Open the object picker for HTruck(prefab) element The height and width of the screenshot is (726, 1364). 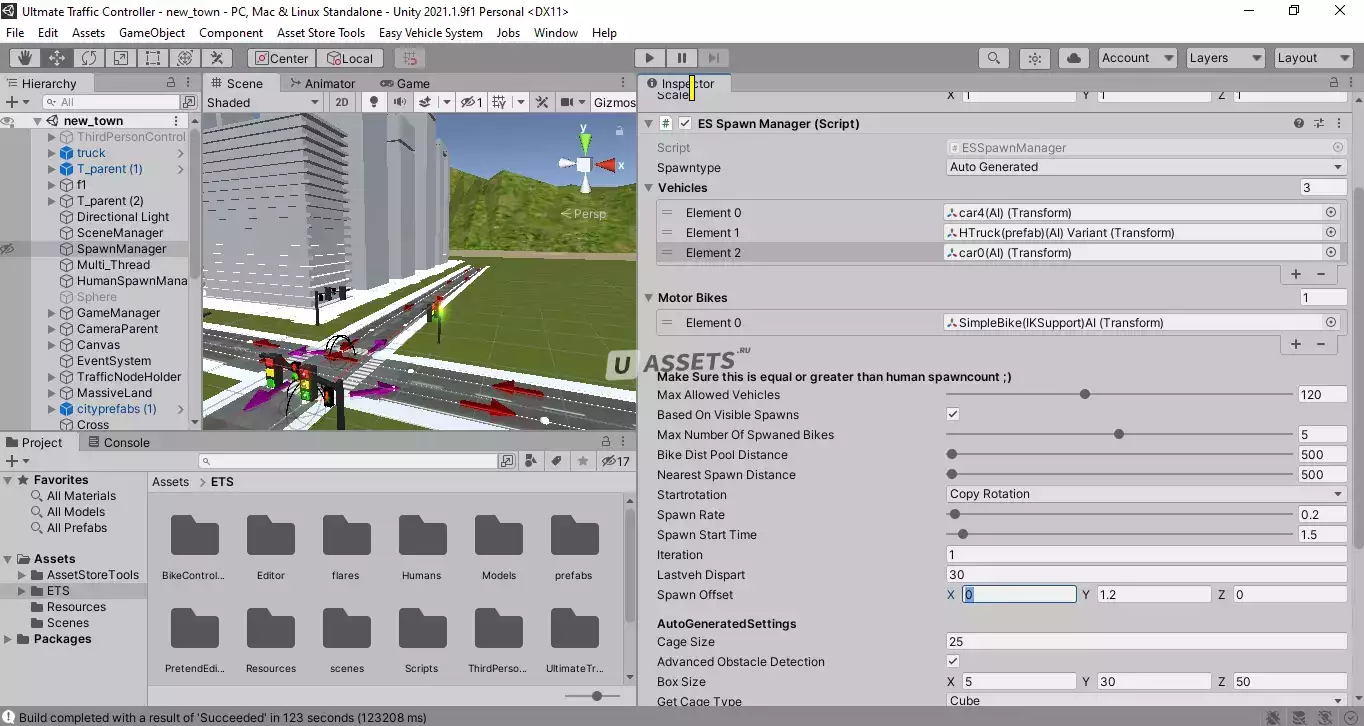click(1331, 232)
